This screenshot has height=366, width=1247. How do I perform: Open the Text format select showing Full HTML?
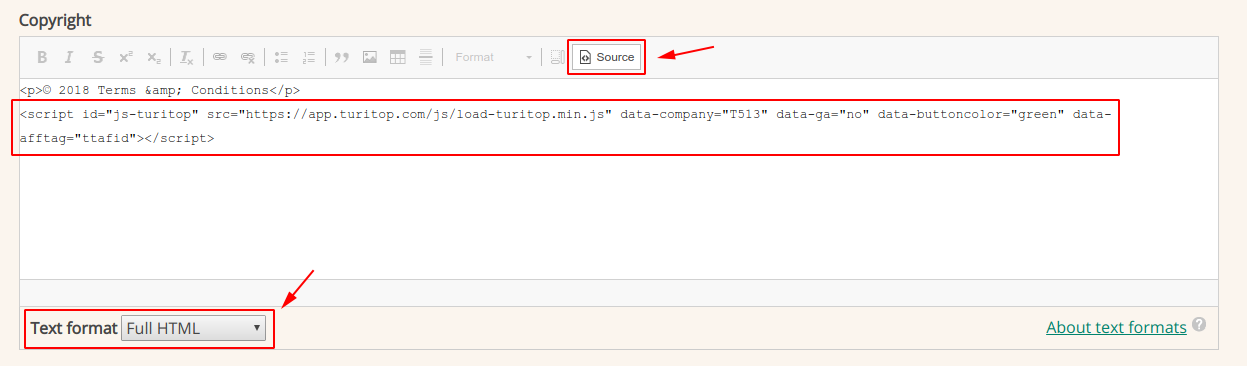click(193, 328)
